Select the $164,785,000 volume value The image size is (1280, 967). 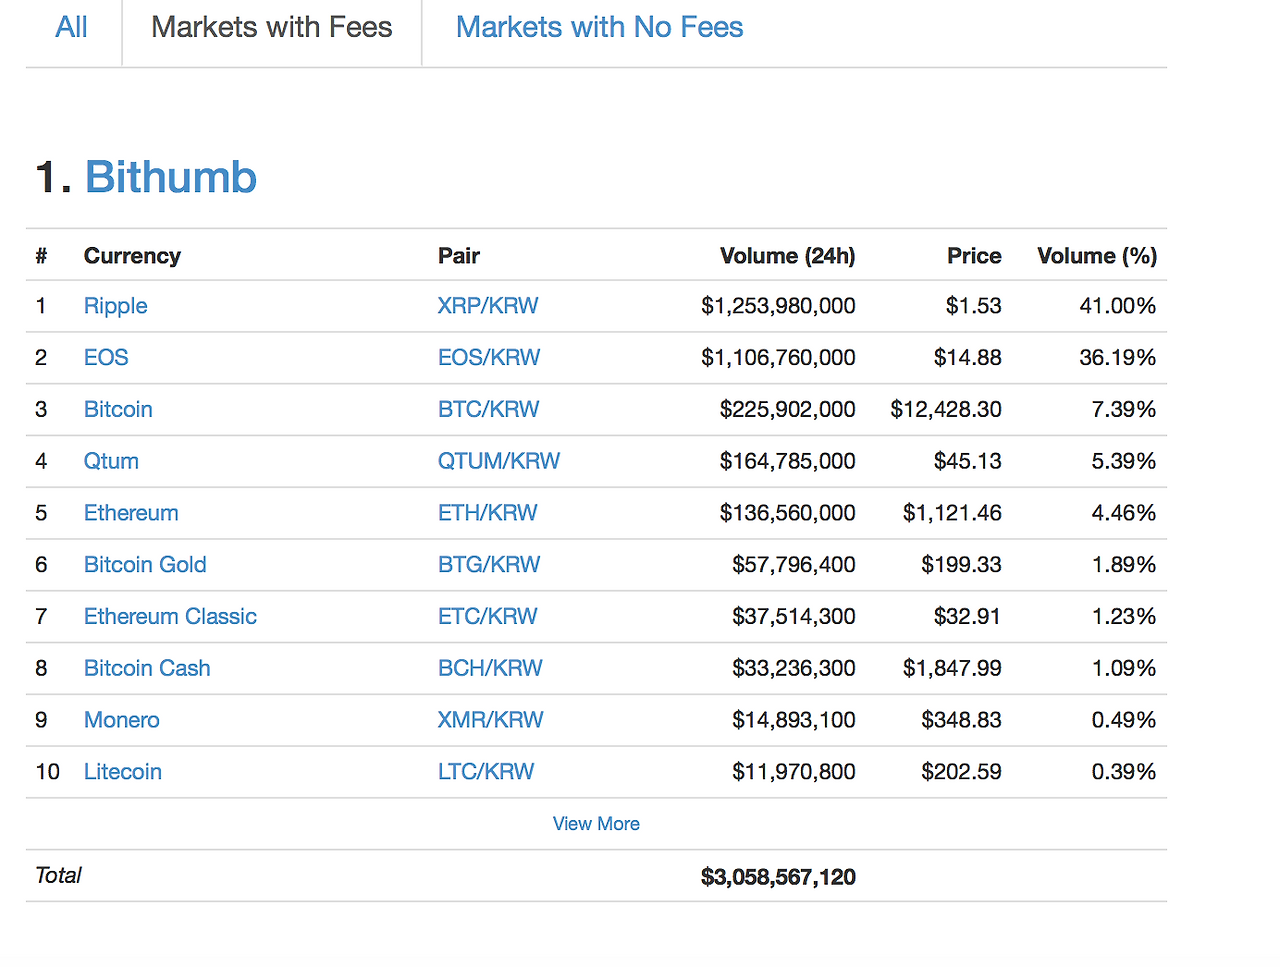tap(788, 462)
